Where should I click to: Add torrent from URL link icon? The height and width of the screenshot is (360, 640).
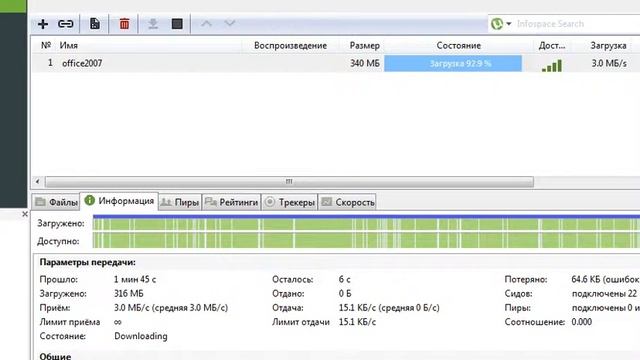coord(65,24)
